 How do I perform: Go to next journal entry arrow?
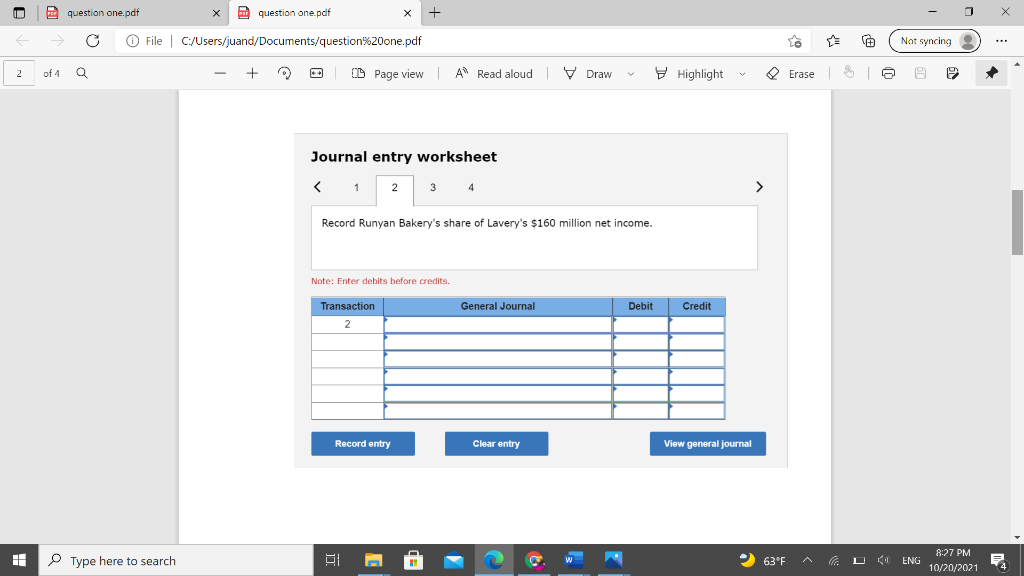click(759, 187)
